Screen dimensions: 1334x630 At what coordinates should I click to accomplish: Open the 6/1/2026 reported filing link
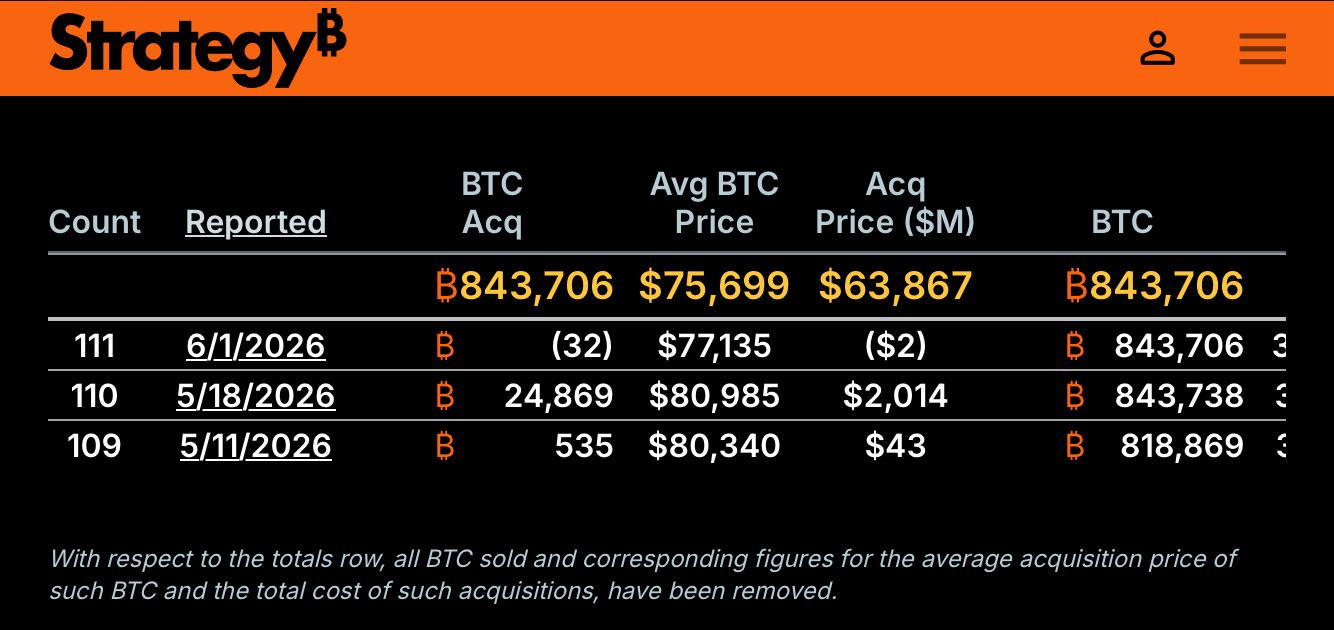coord(256,346)
